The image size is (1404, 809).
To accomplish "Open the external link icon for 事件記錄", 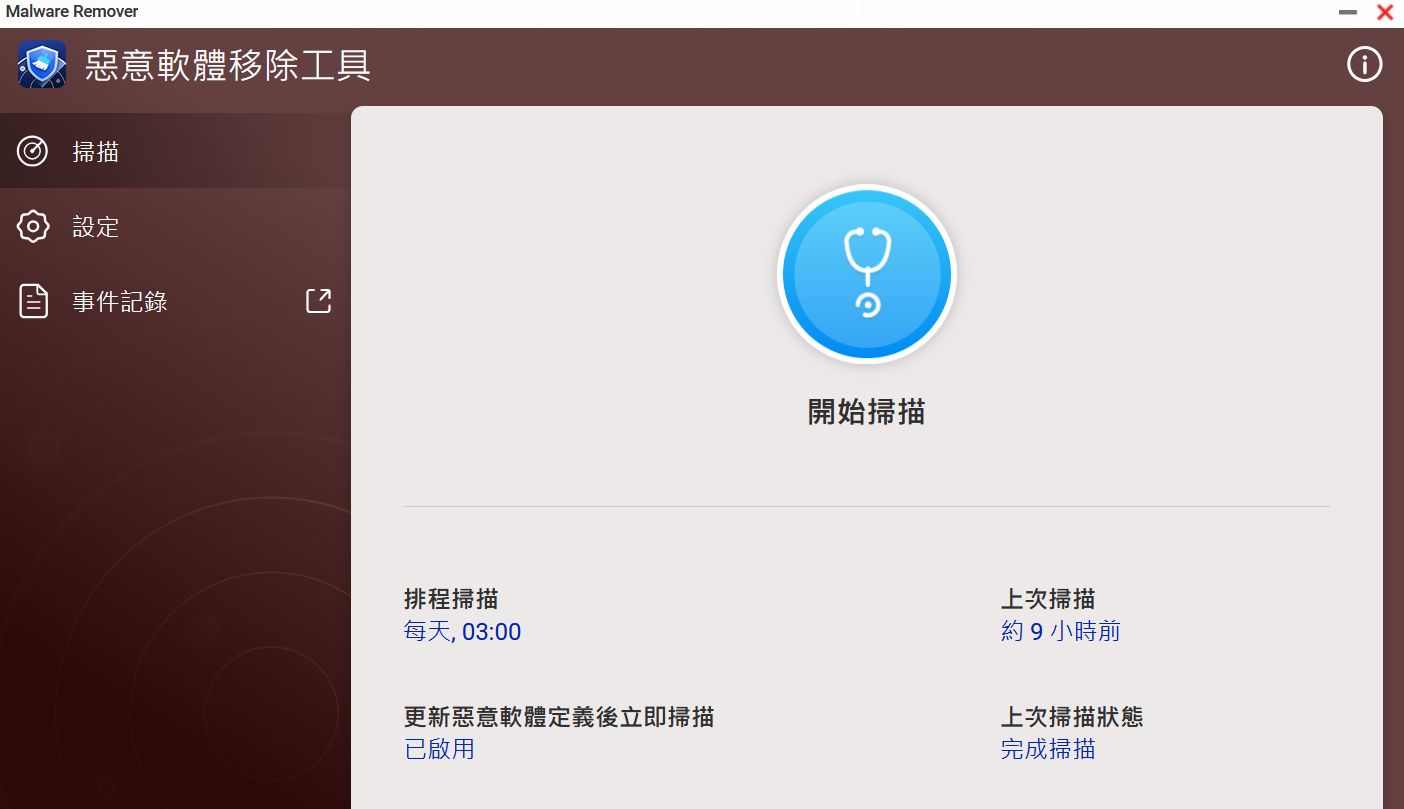I will [318, 301].
